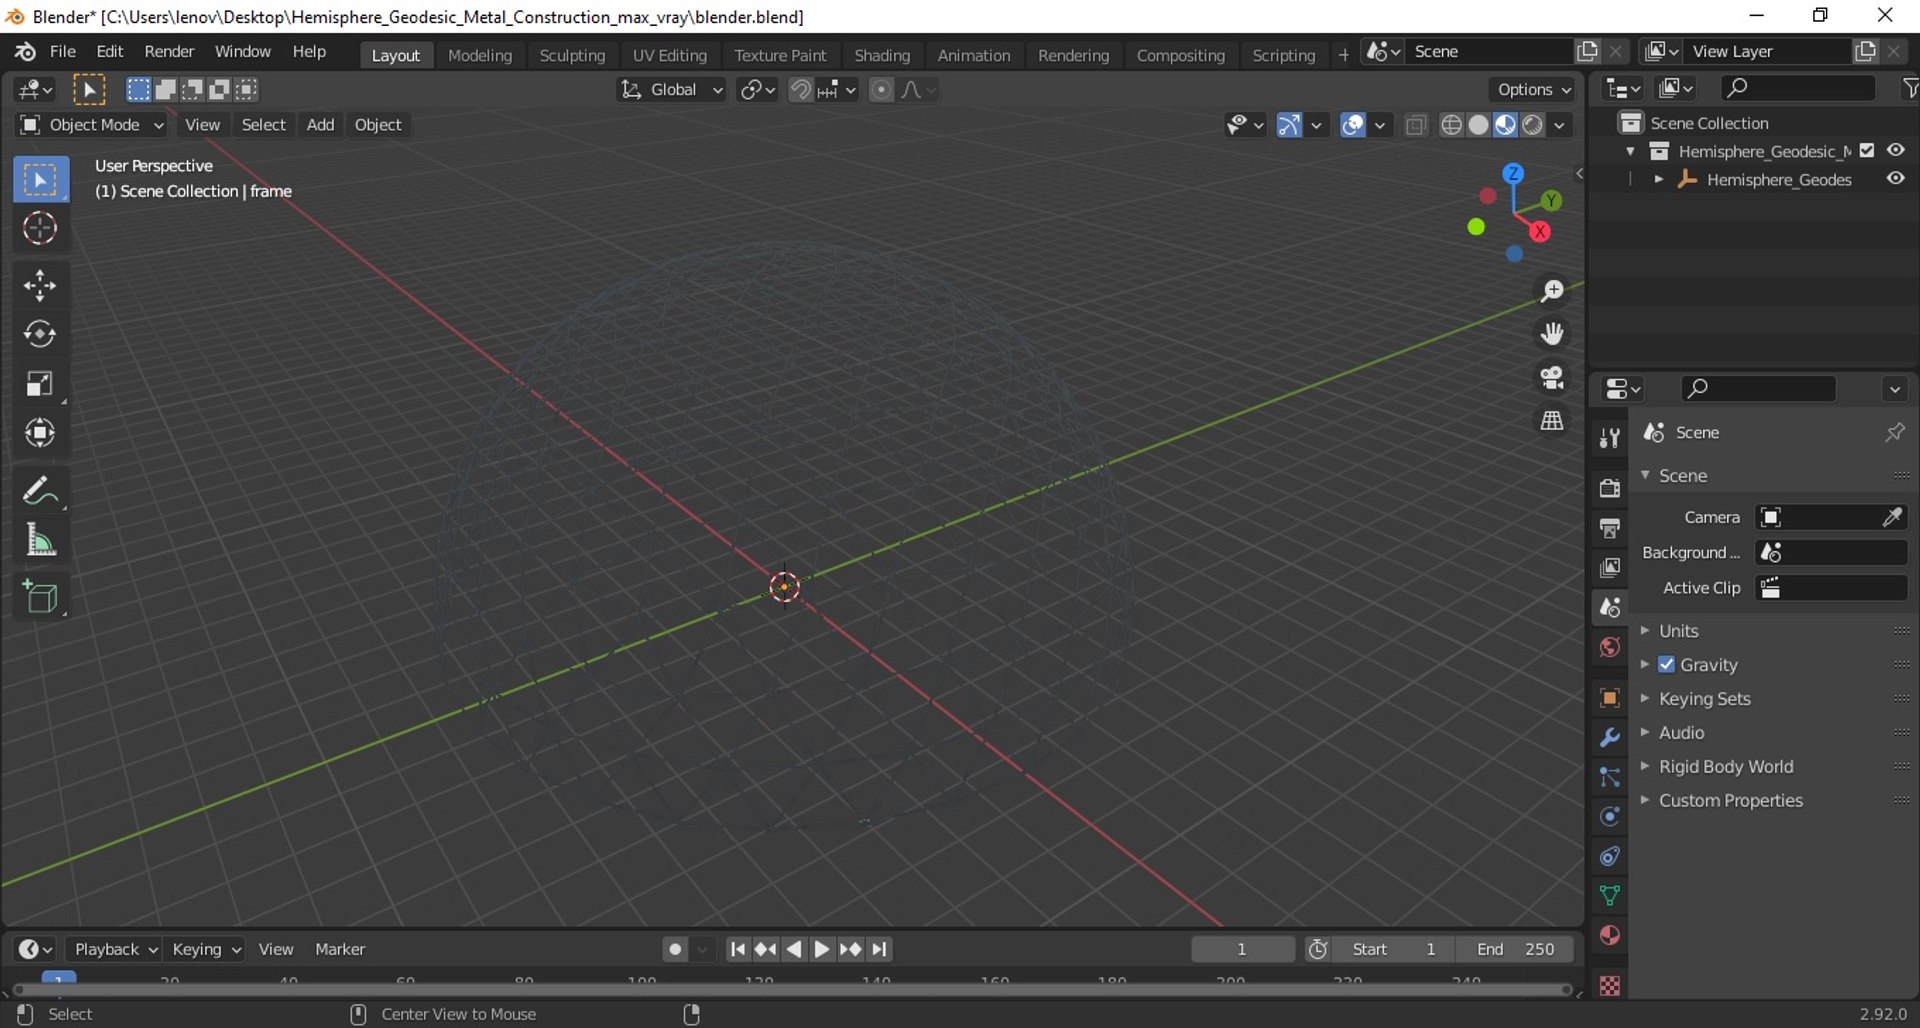Switch to solid viewport shading

tap(1478, 125)
